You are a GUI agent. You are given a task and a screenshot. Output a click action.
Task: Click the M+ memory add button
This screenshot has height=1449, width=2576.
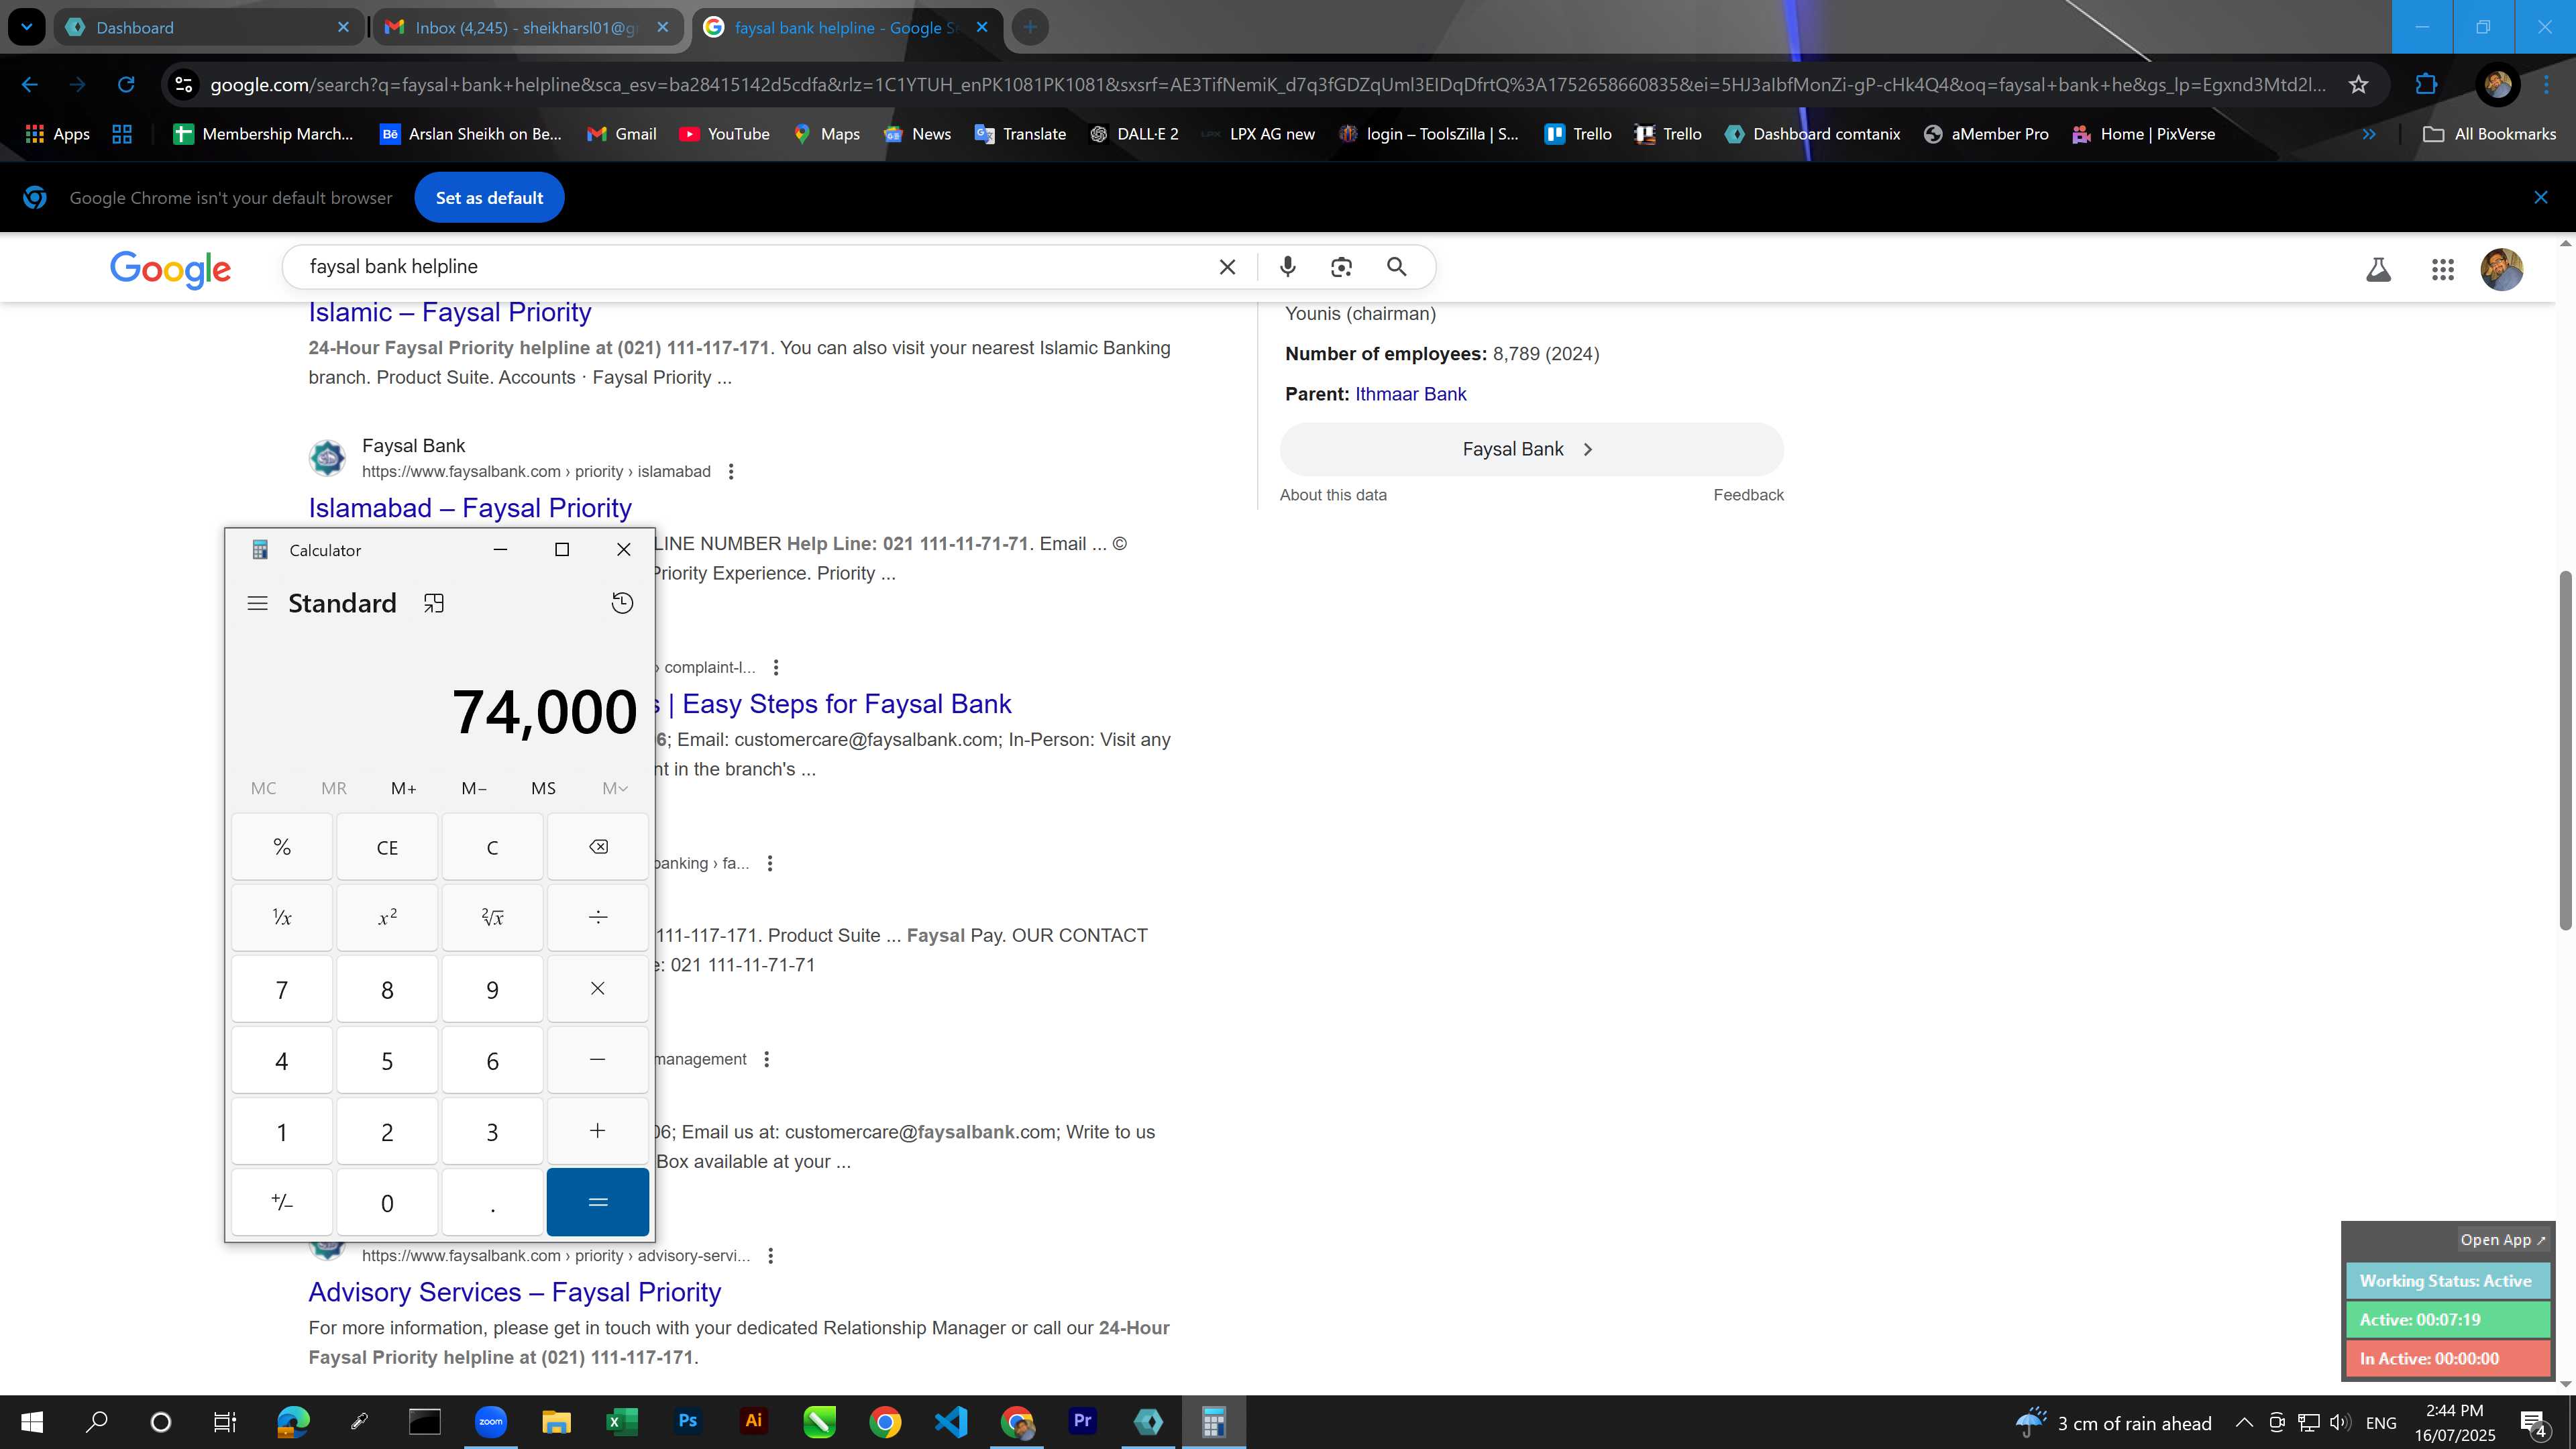coord(404,788)
